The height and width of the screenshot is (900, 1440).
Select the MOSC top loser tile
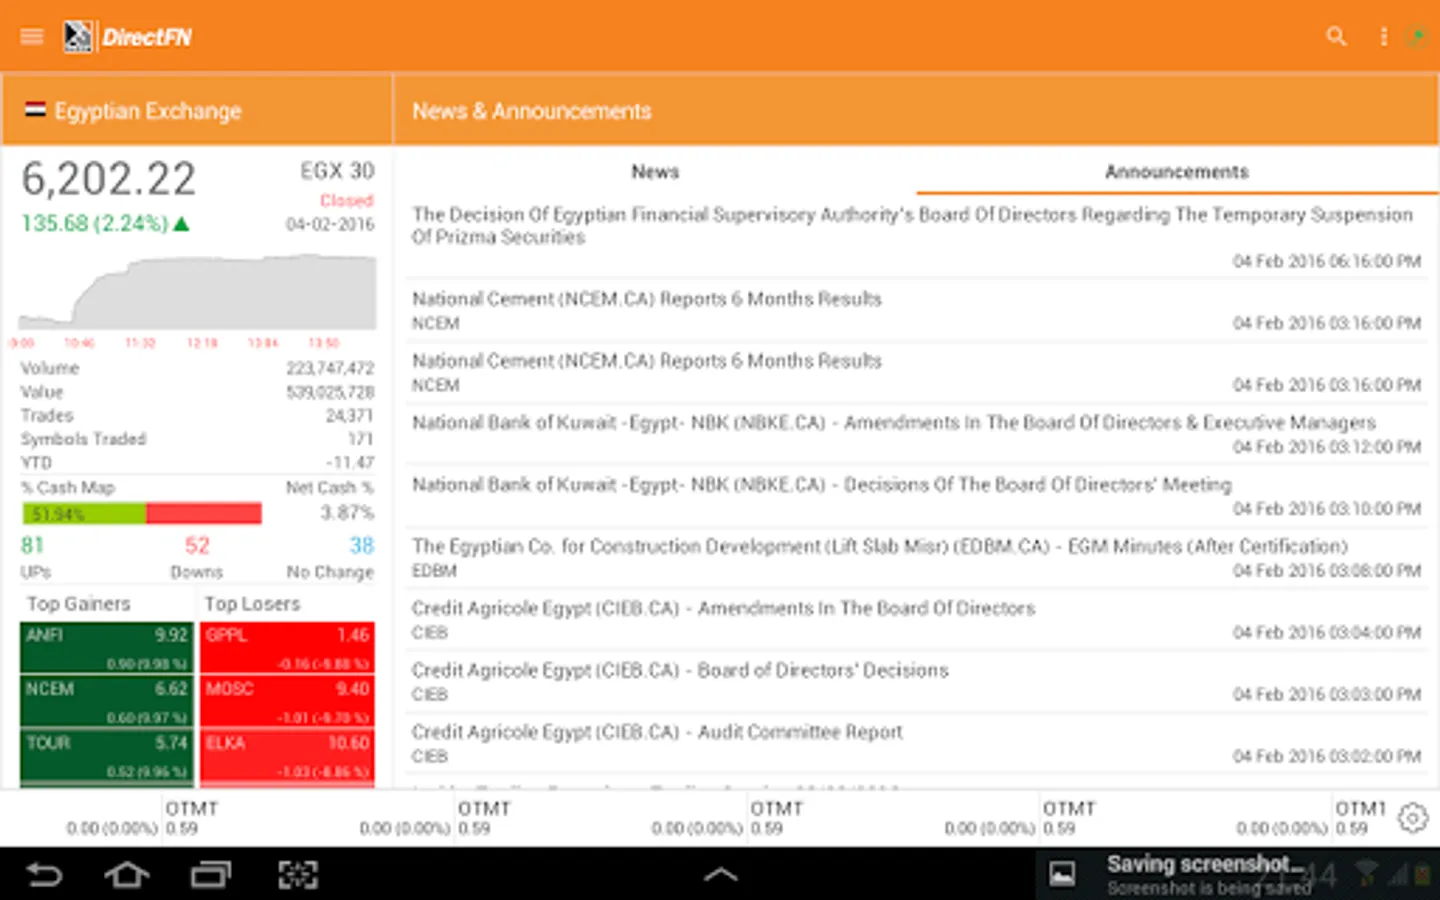tap(288, 702)
